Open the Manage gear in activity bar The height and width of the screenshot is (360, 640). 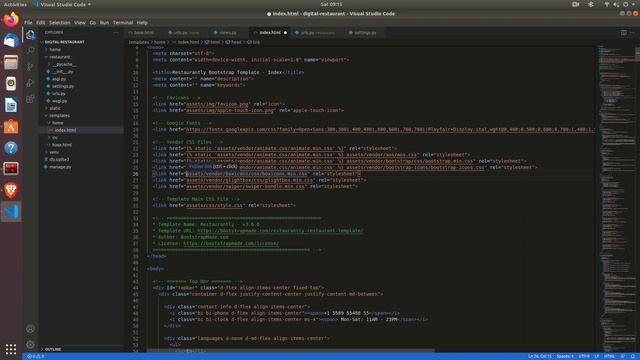(30, 345)
